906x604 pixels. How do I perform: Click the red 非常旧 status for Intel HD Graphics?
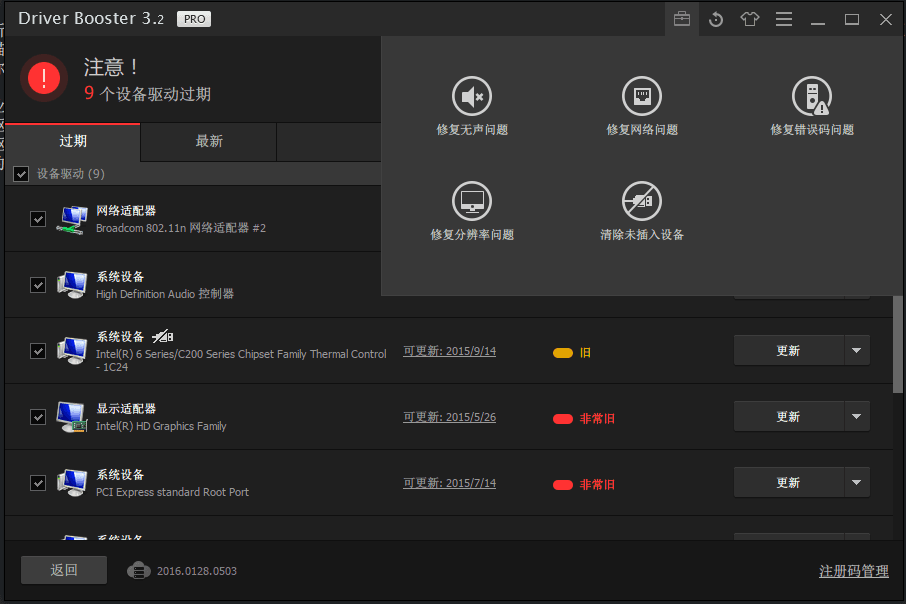click(584, 418)
